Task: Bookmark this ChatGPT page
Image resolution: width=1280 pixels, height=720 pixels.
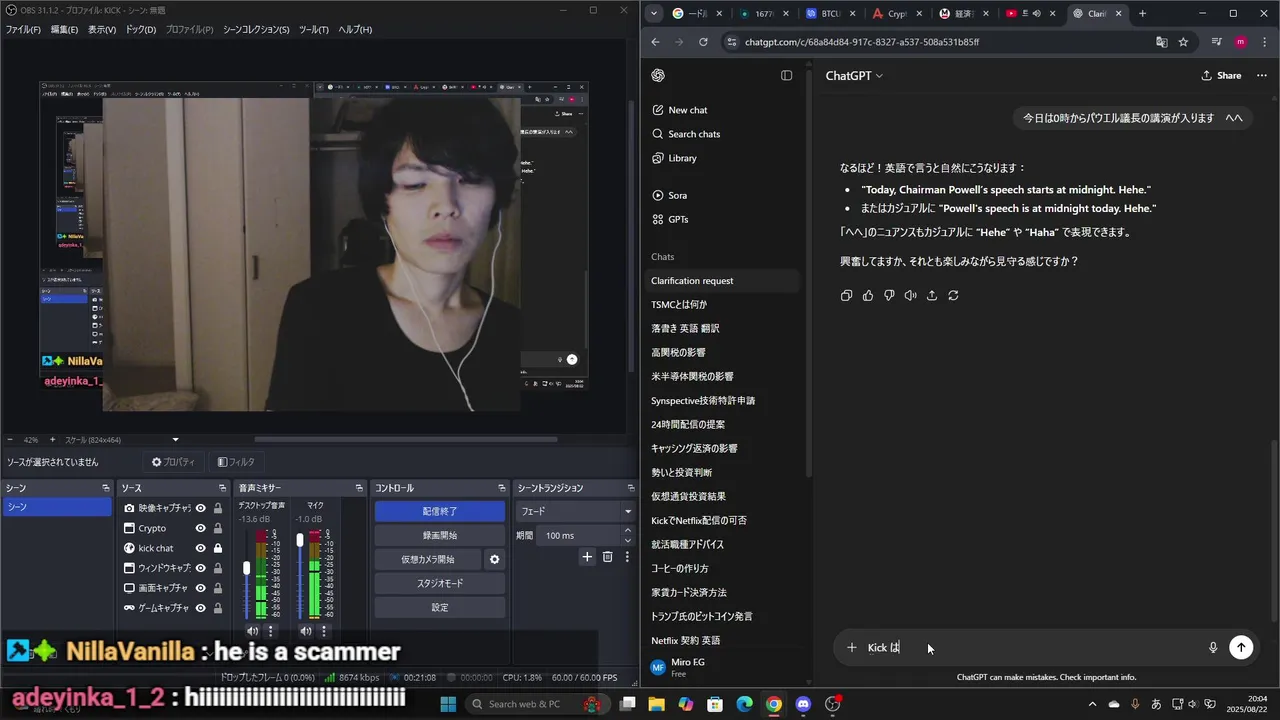Action: [1183, 42]
